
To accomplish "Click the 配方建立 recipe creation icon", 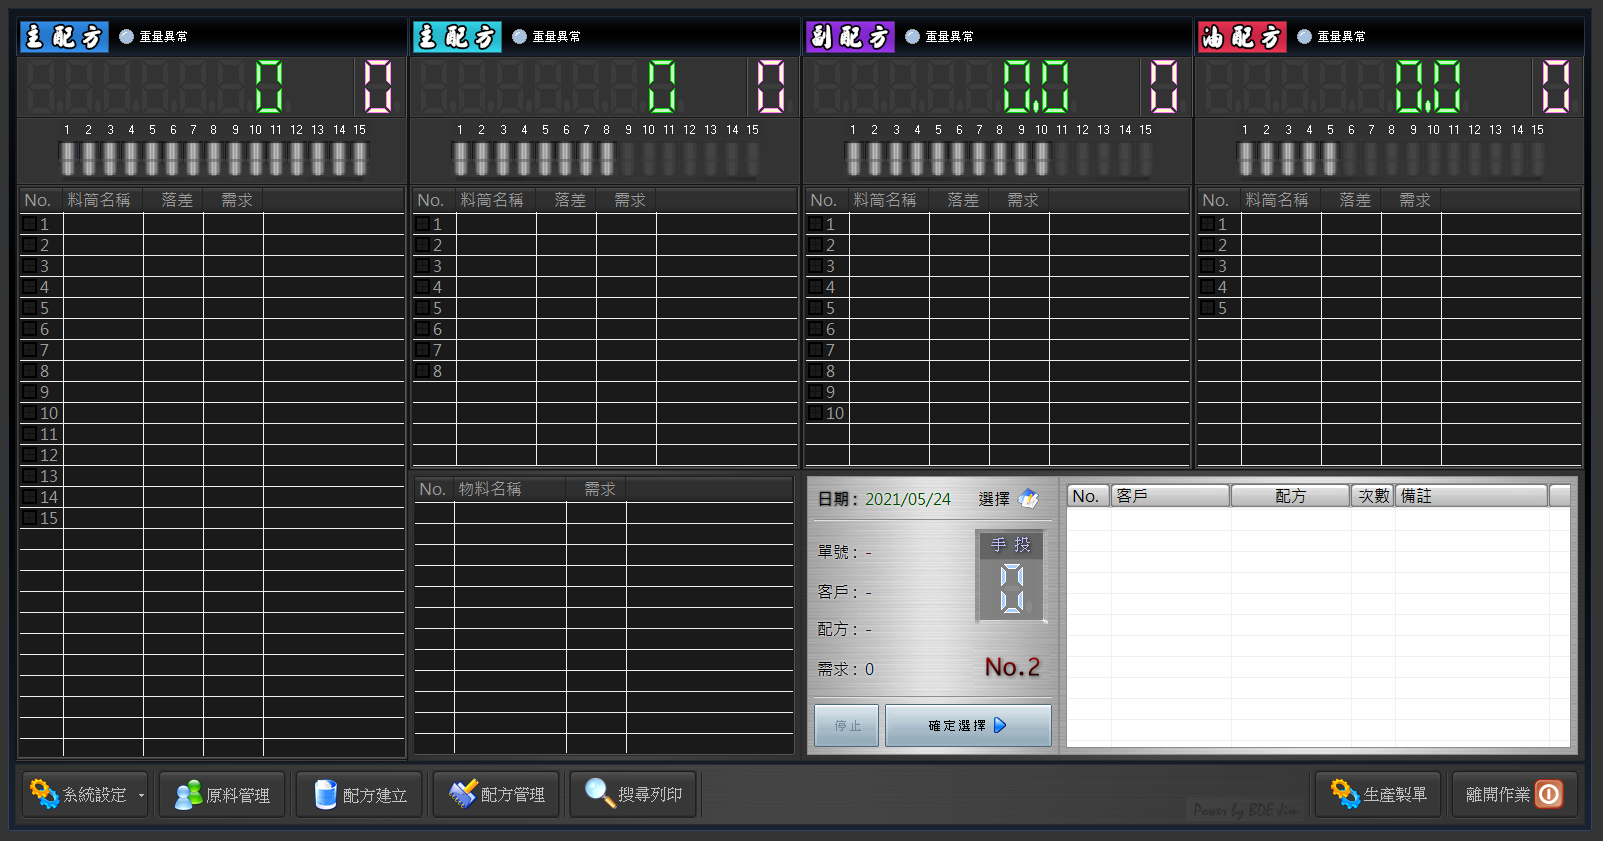I will (x=326, y=795).
